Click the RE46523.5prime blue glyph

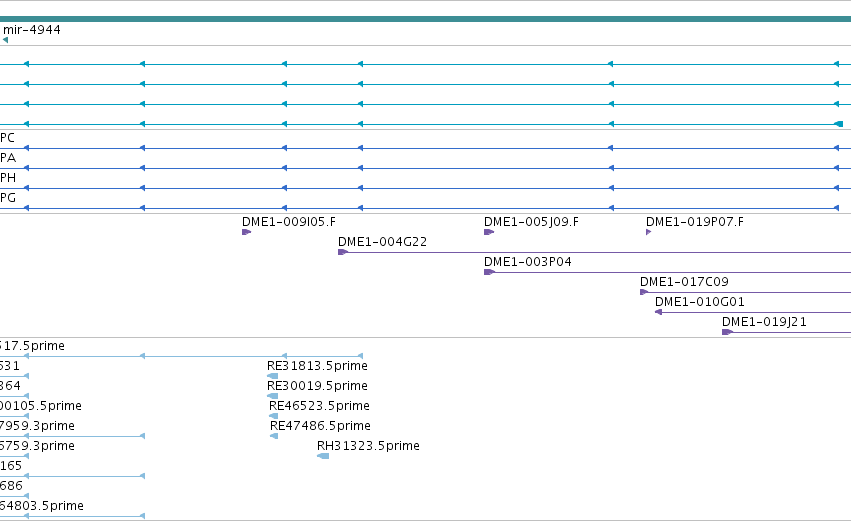pyautogui.click(x=274, y=416)
